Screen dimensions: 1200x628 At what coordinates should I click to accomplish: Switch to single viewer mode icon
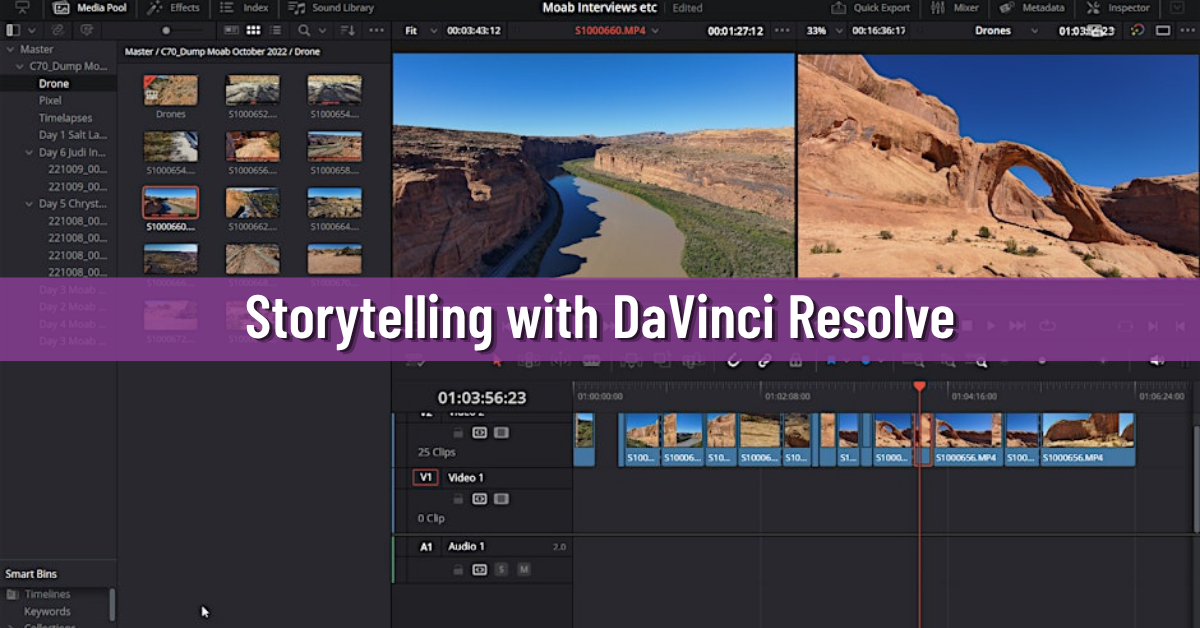click(x=1162, y=30)
